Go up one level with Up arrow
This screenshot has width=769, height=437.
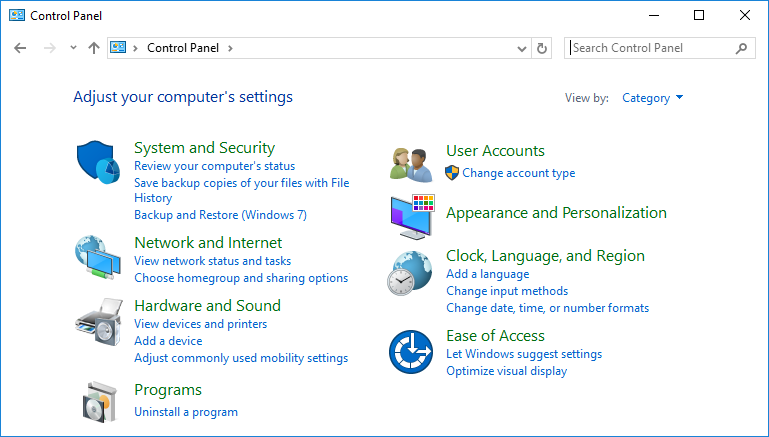[x=94, y=48]
